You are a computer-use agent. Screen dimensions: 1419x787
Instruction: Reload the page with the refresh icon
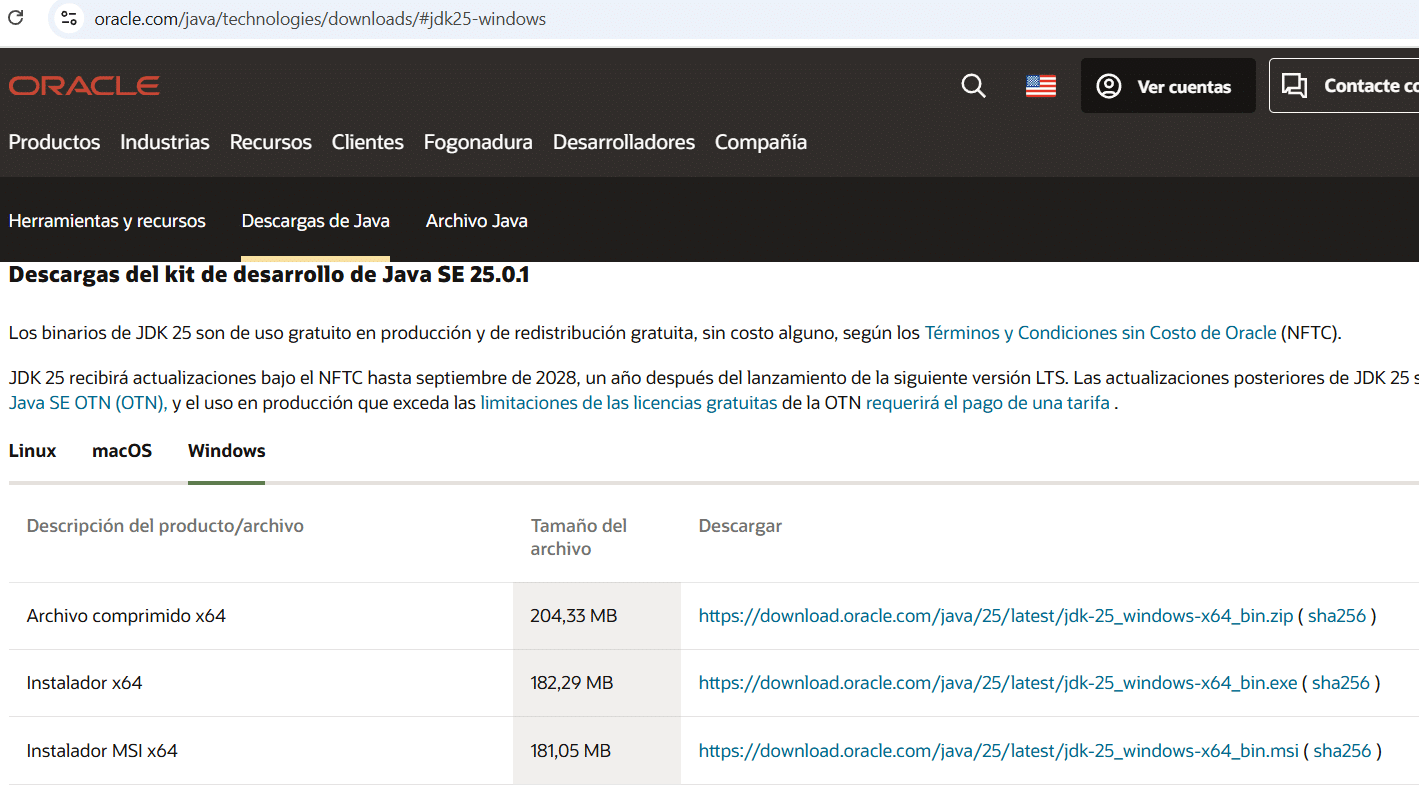(15, 18)
